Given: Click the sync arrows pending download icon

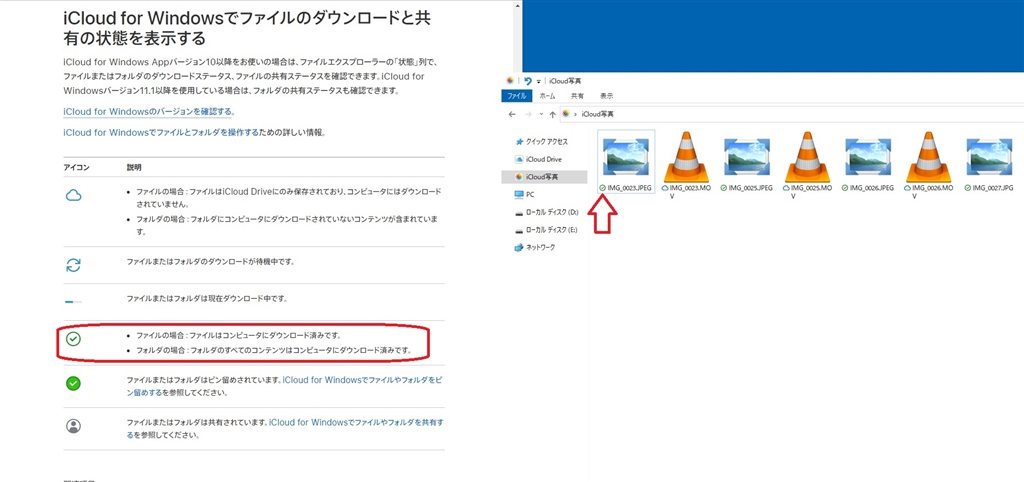Looking at the screenshot, I should tap(74, 265).
